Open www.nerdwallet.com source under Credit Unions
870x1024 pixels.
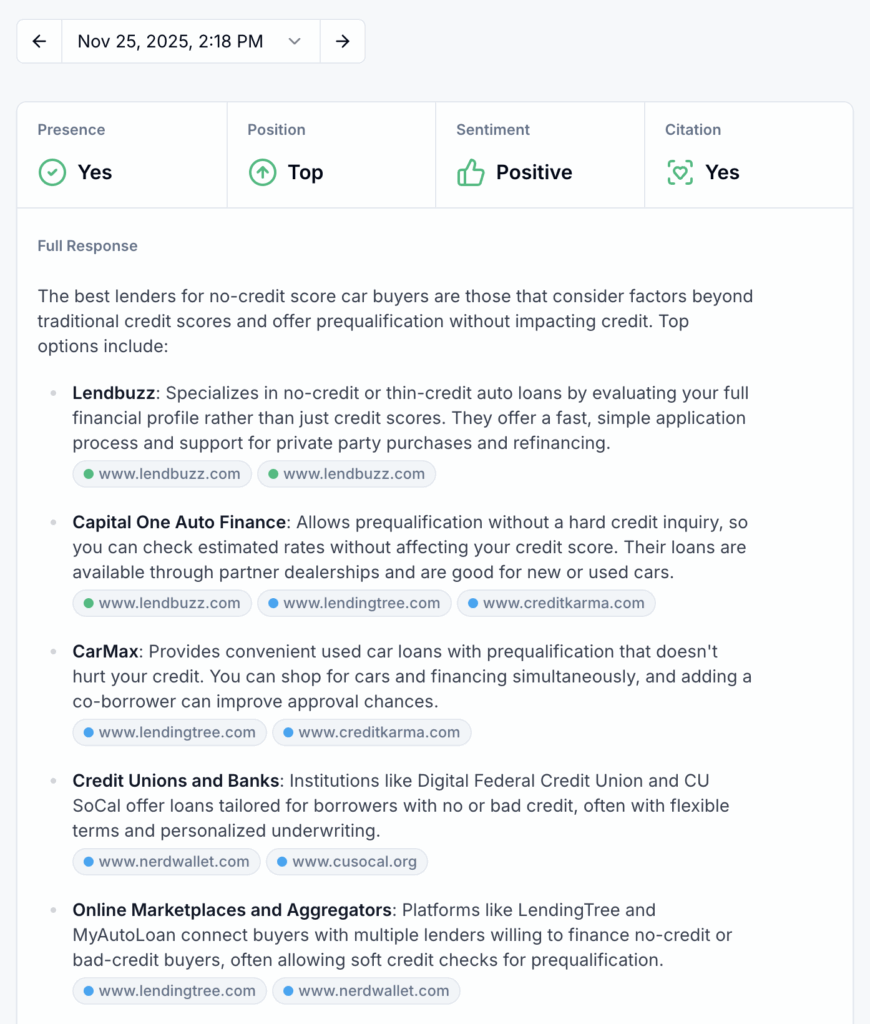(166, 861)
